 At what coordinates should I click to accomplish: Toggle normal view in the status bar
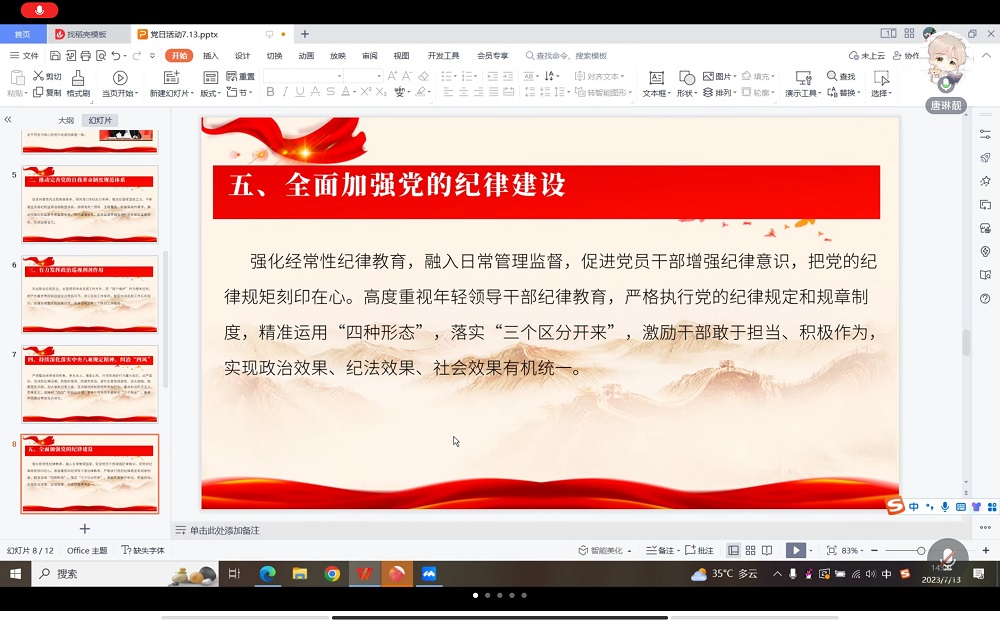coord(734,550)
